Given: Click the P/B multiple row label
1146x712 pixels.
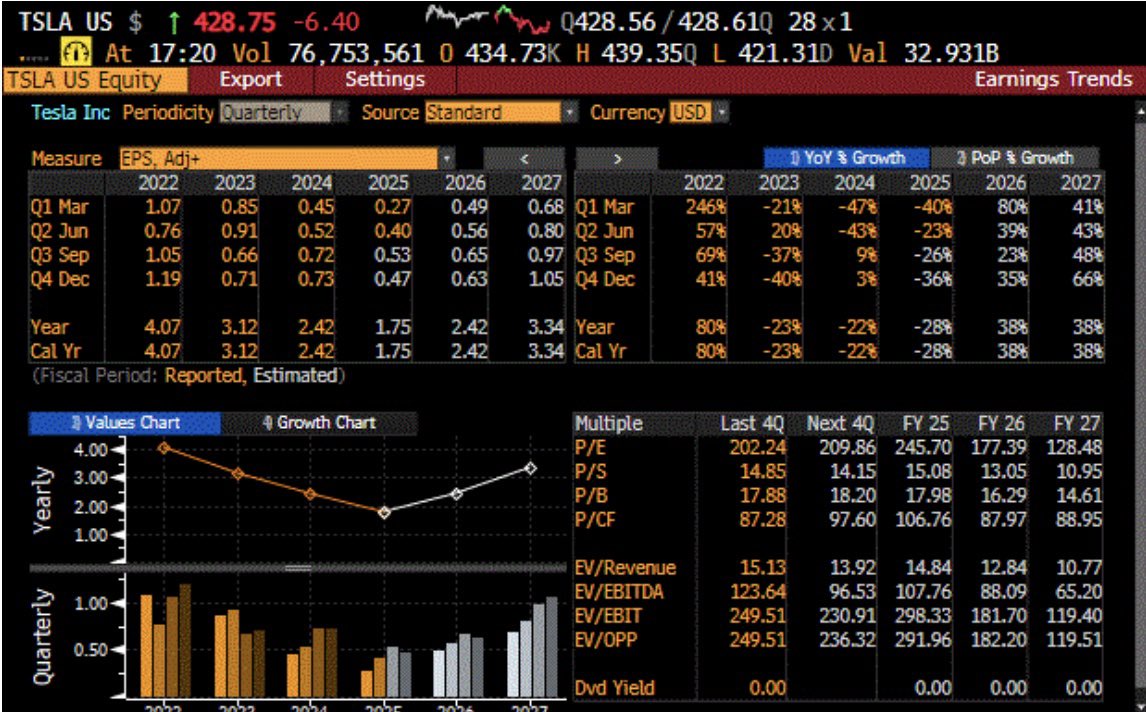Looking at the screenshot, I should pyautogui.click(x=591, y=496).
